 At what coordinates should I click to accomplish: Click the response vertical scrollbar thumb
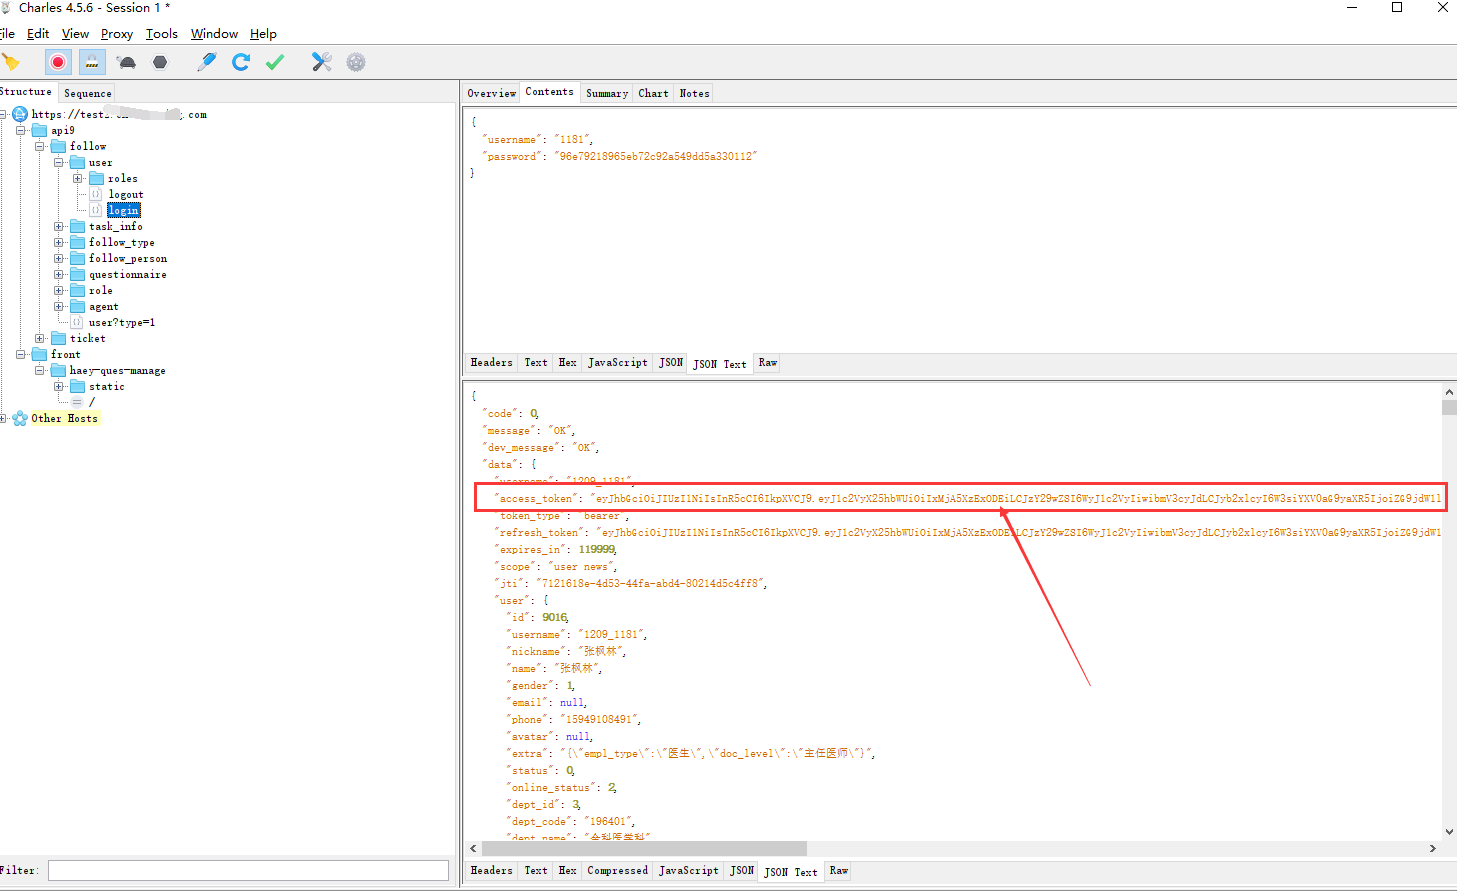click(x=1449, y=407)
